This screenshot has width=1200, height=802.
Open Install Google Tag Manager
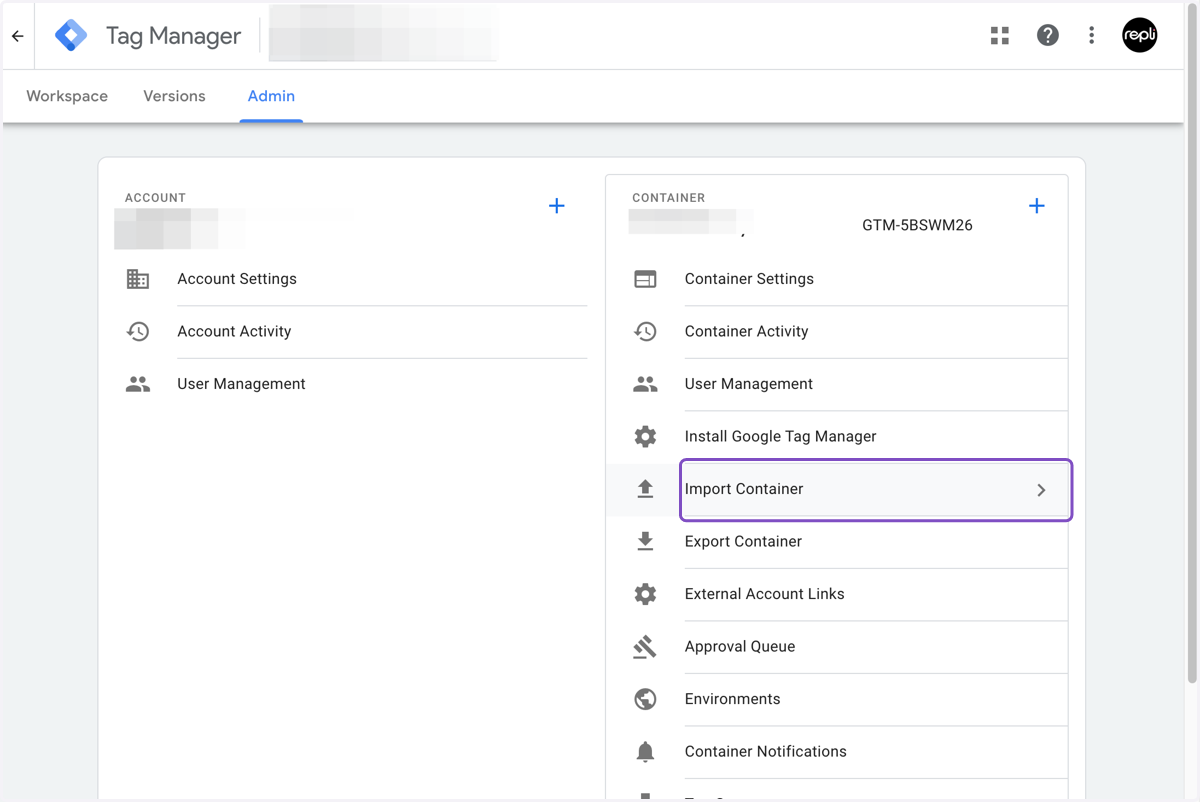[780, 436]
